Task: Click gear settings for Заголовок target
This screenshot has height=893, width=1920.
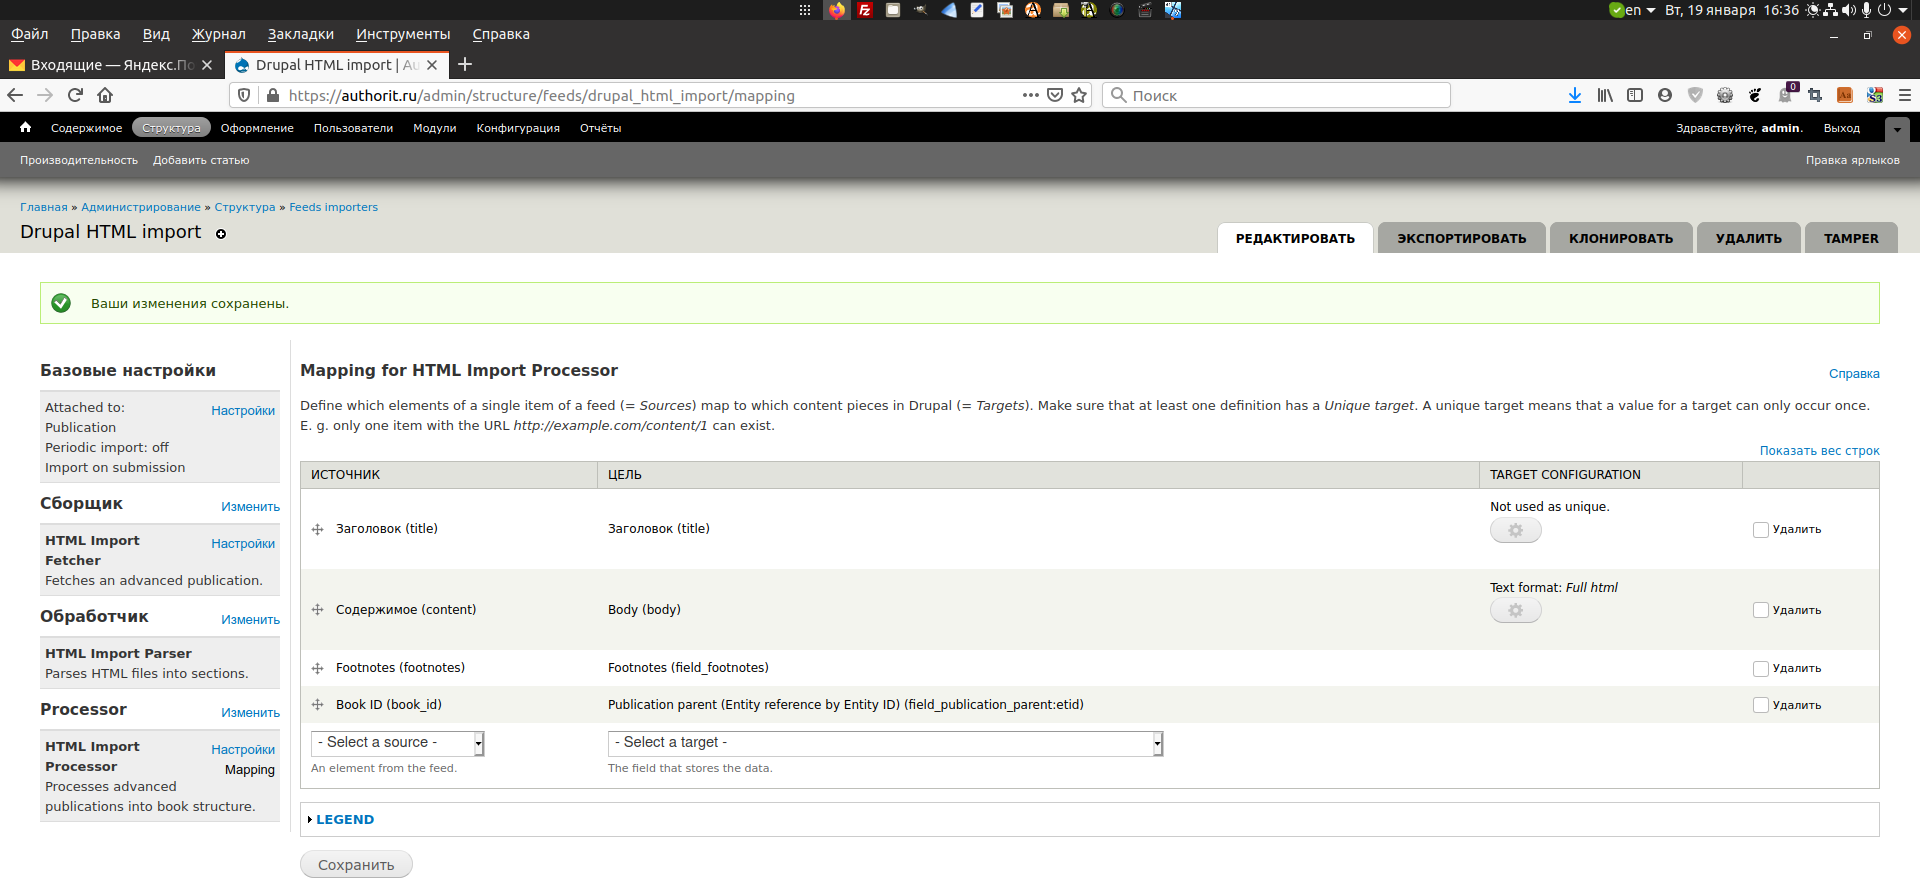Action: click(x=1516, y=530)
